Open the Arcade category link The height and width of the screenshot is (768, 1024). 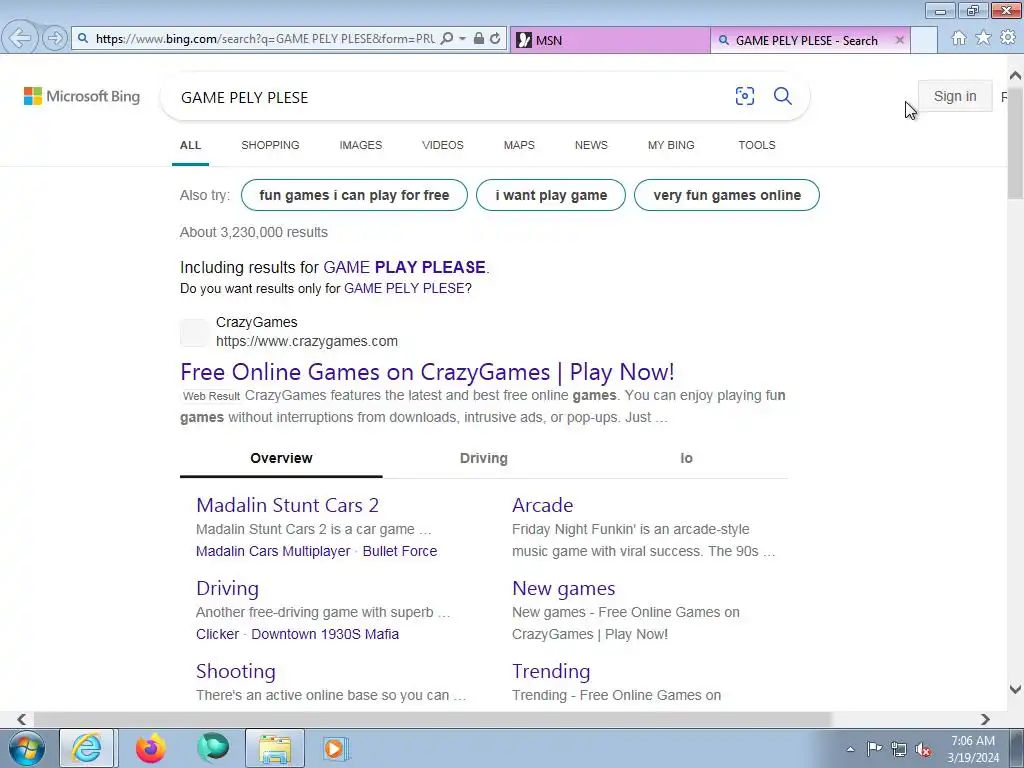point(543,505)
